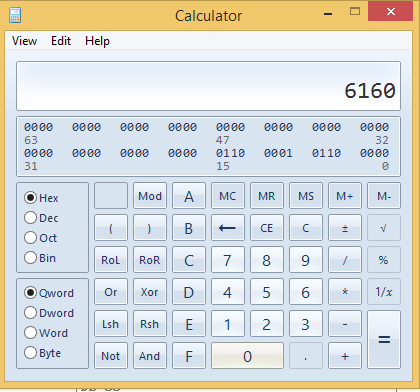Click the minus subtraction button
The image size is (420, 392).
pos(345,324)
